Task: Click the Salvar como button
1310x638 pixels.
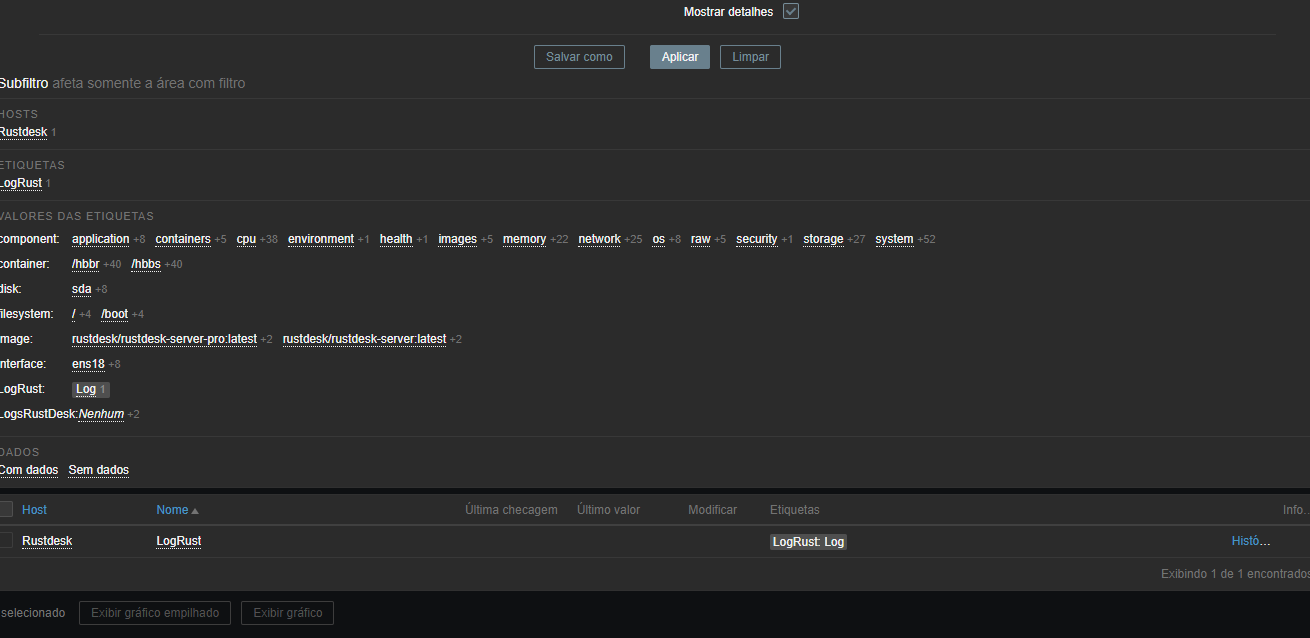Action: [579, 57]
